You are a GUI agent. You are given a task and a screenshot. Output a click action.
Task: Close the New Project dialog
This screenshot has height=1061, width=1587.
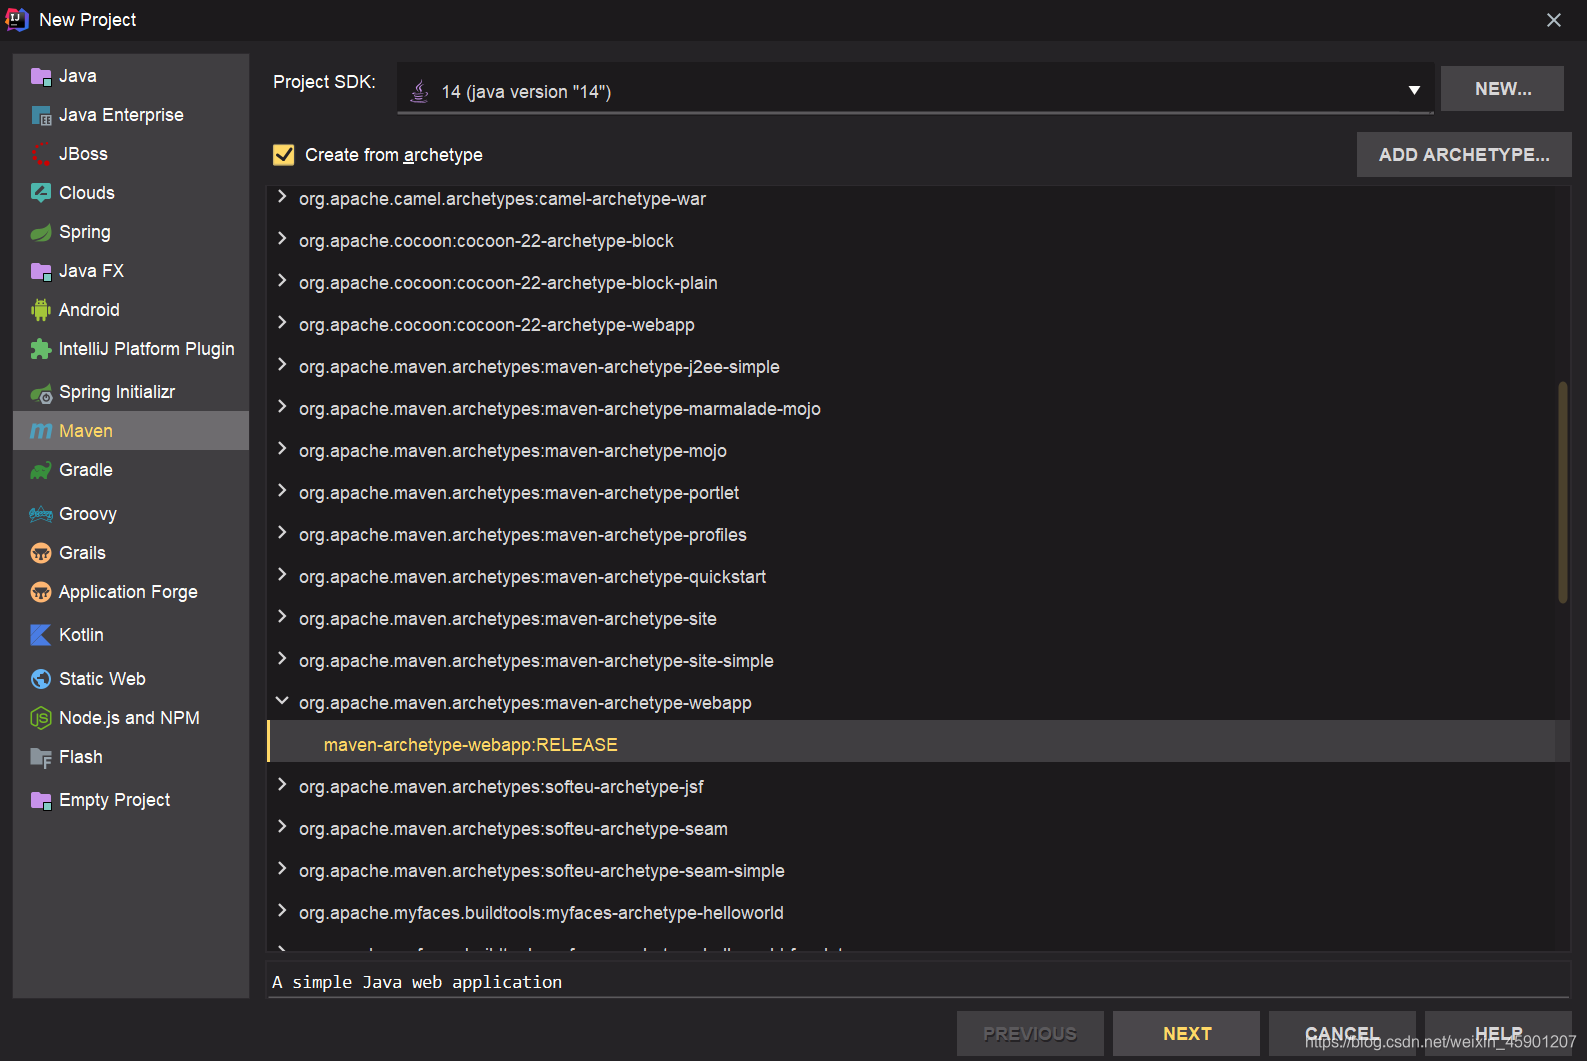coord(1554,20)
